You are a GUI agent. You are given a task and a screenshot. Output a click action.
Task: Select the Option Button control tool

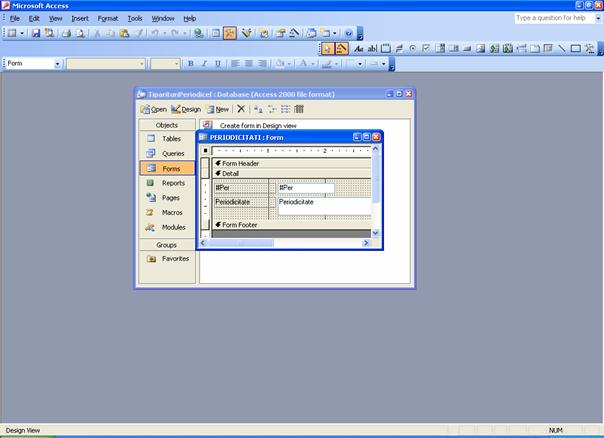(413, 48)
